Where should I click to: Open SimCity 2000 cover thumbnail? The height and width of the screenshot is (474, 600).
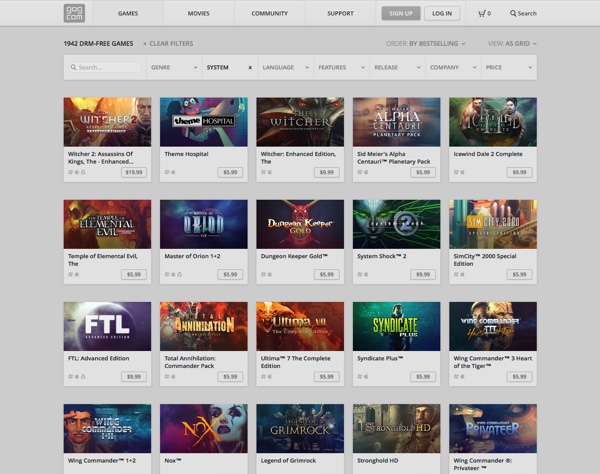point(493,224)
